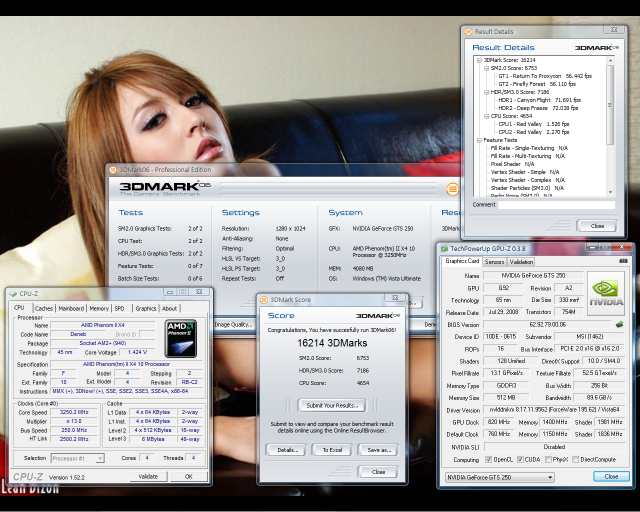The height and width of the screenshot is (512, 640).
Task: Click the Close button in GPU-Z
Action: click(611, 476)
